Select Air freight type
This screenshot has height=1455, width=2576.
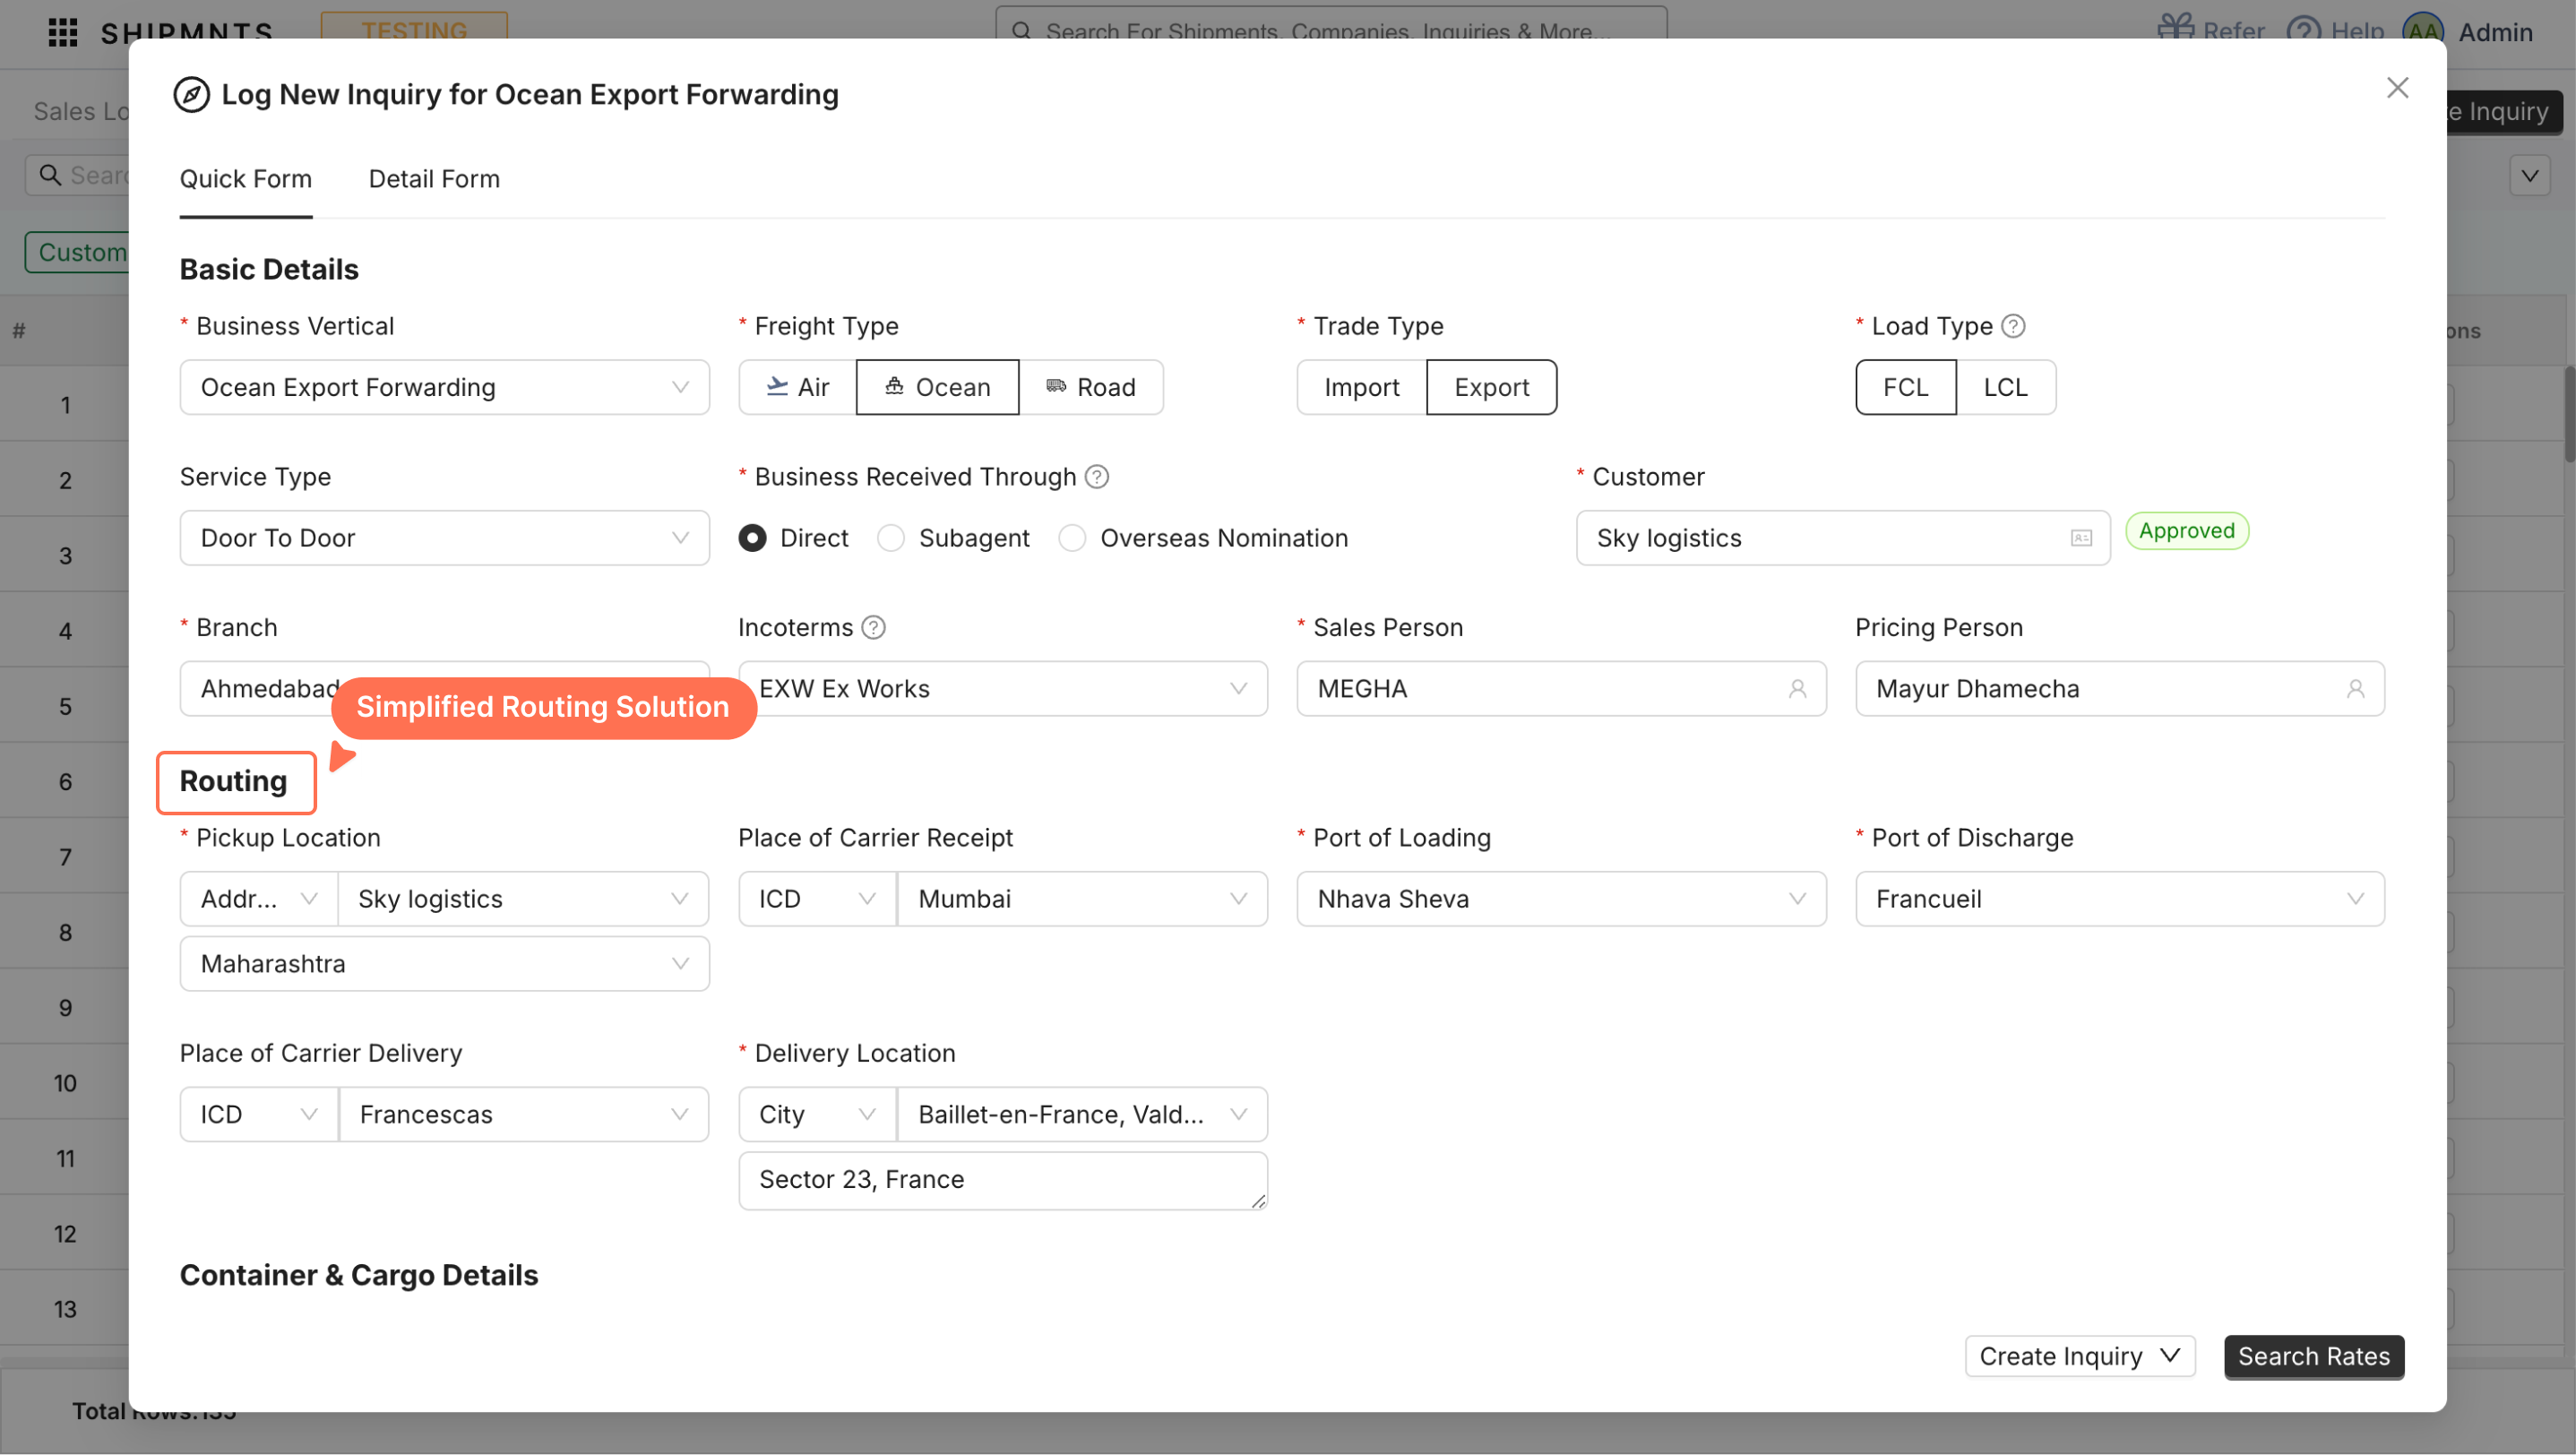tap(797, 387)
